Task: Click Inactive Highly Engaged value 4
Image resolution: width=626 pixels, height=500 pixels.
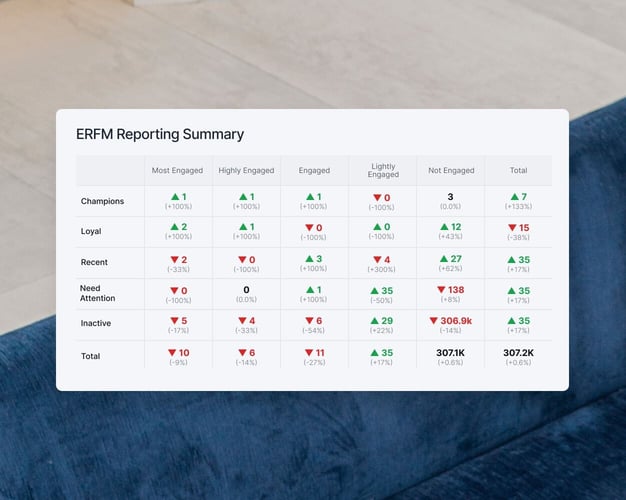Action: 252,321
